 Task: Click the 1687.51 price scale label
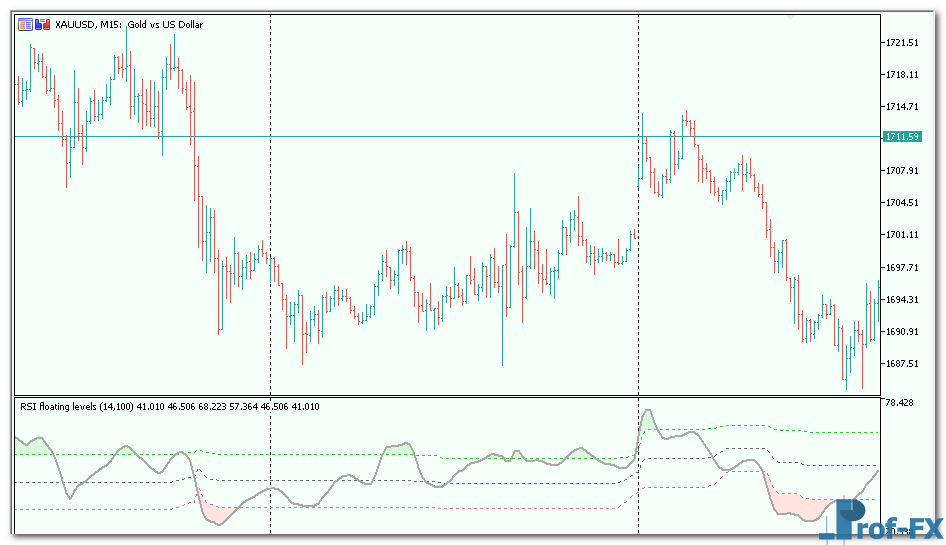[902, 363]
